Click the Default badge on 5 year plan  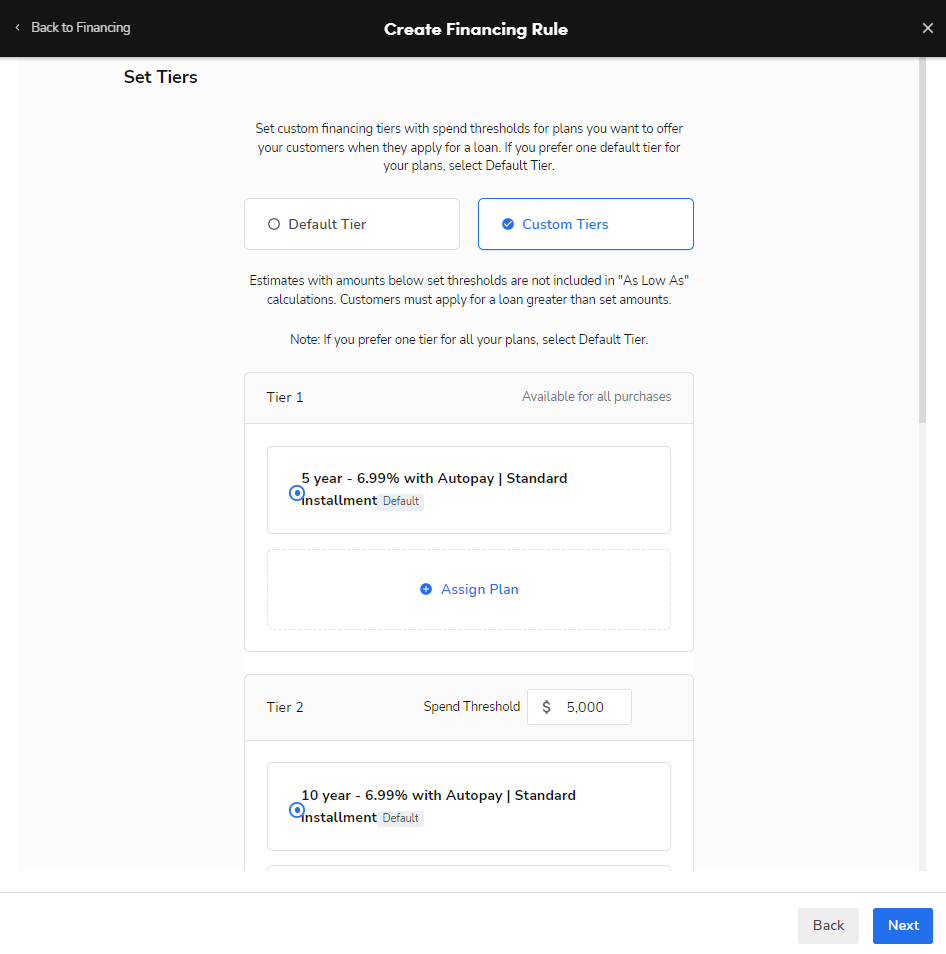400,501
